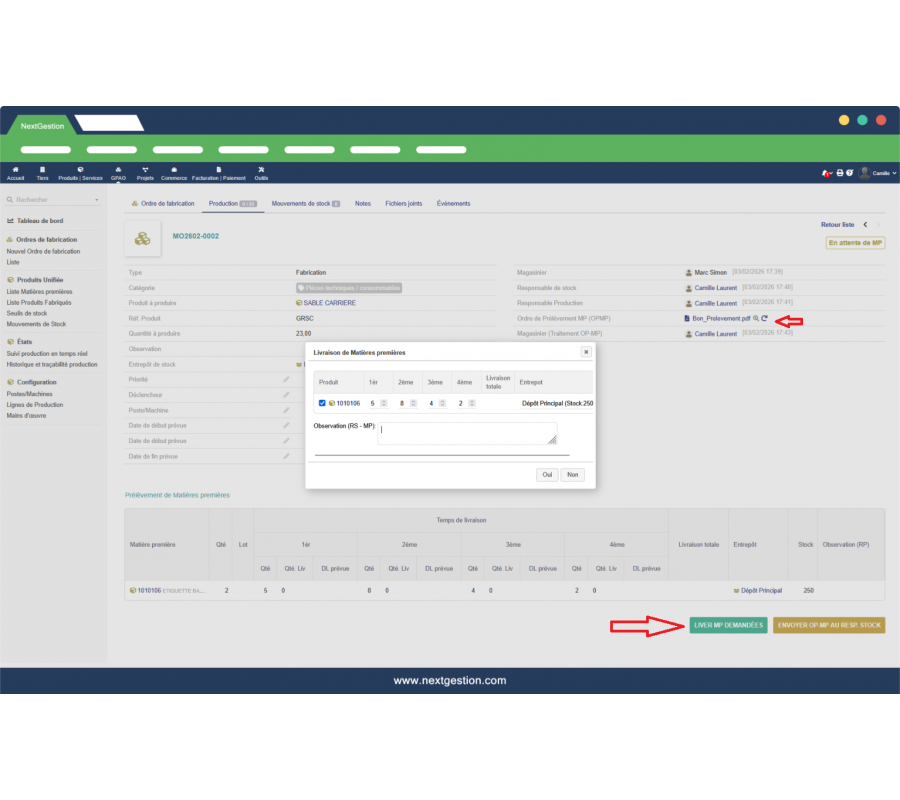Go to previous record with left chevron
This screenshot has width=900, height=800.
coord(865,225)
